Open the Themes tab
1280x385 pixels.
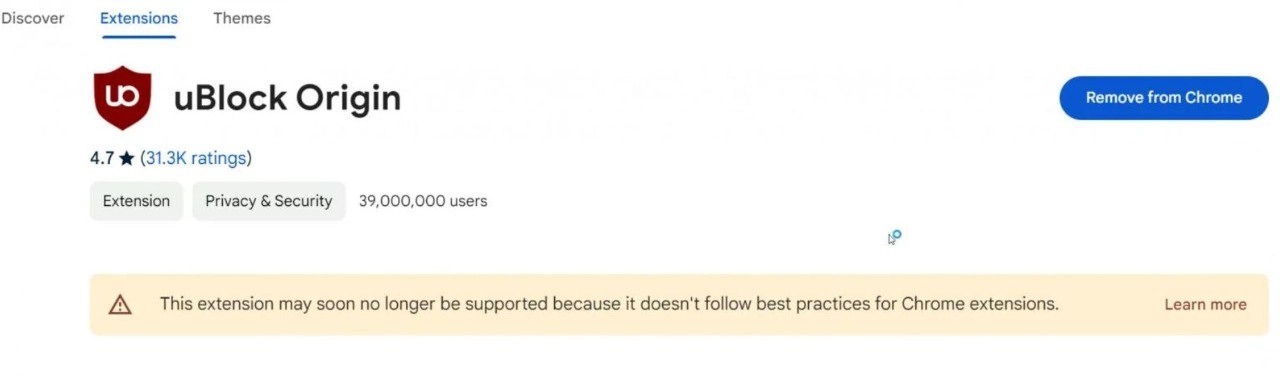click(242, 18)
